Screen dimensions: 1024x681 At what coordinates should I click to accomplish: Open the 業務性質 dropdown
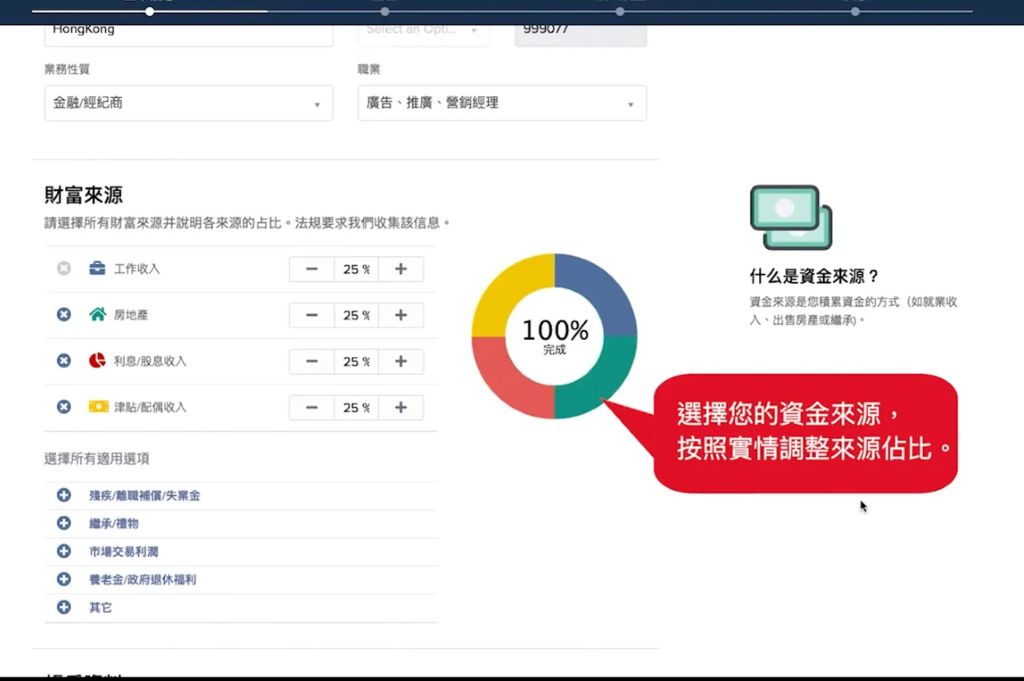click(x=188, y=103)
